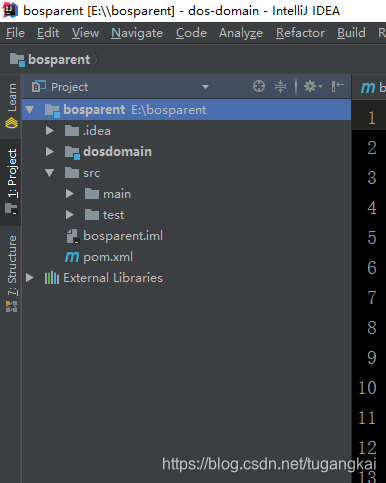Expand the test folder
The width and height of the screenshot is (386, 483).
70,215
